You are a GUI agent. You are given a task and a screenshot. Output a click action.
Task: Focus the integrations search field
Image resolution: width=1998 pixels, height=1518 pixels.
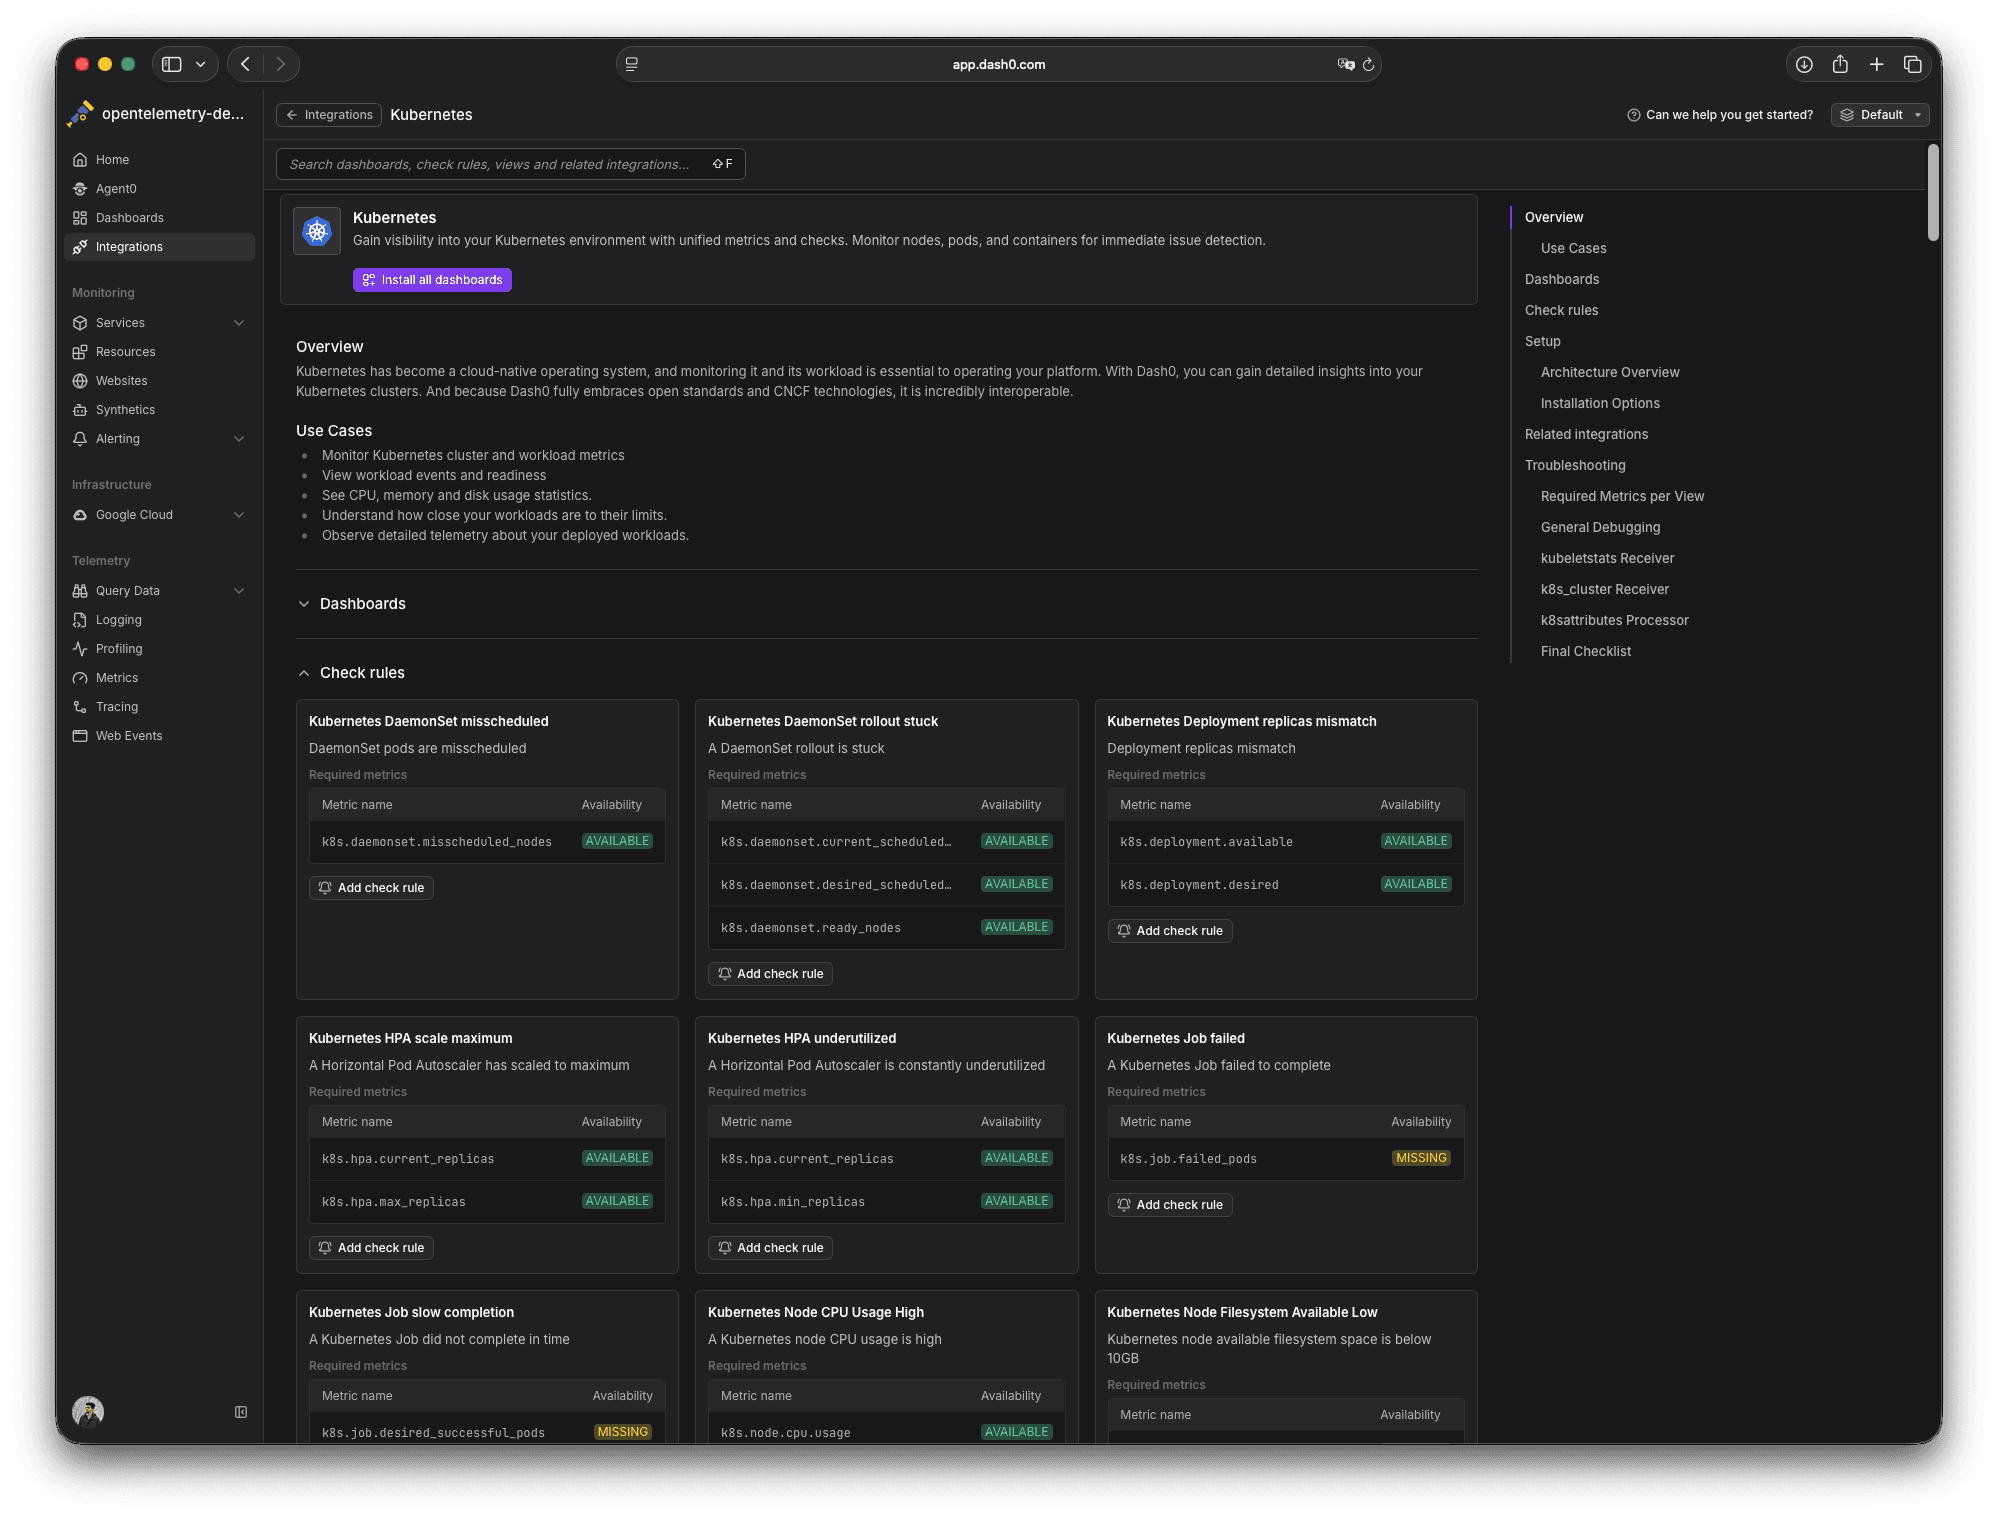[x=511, y=164]
